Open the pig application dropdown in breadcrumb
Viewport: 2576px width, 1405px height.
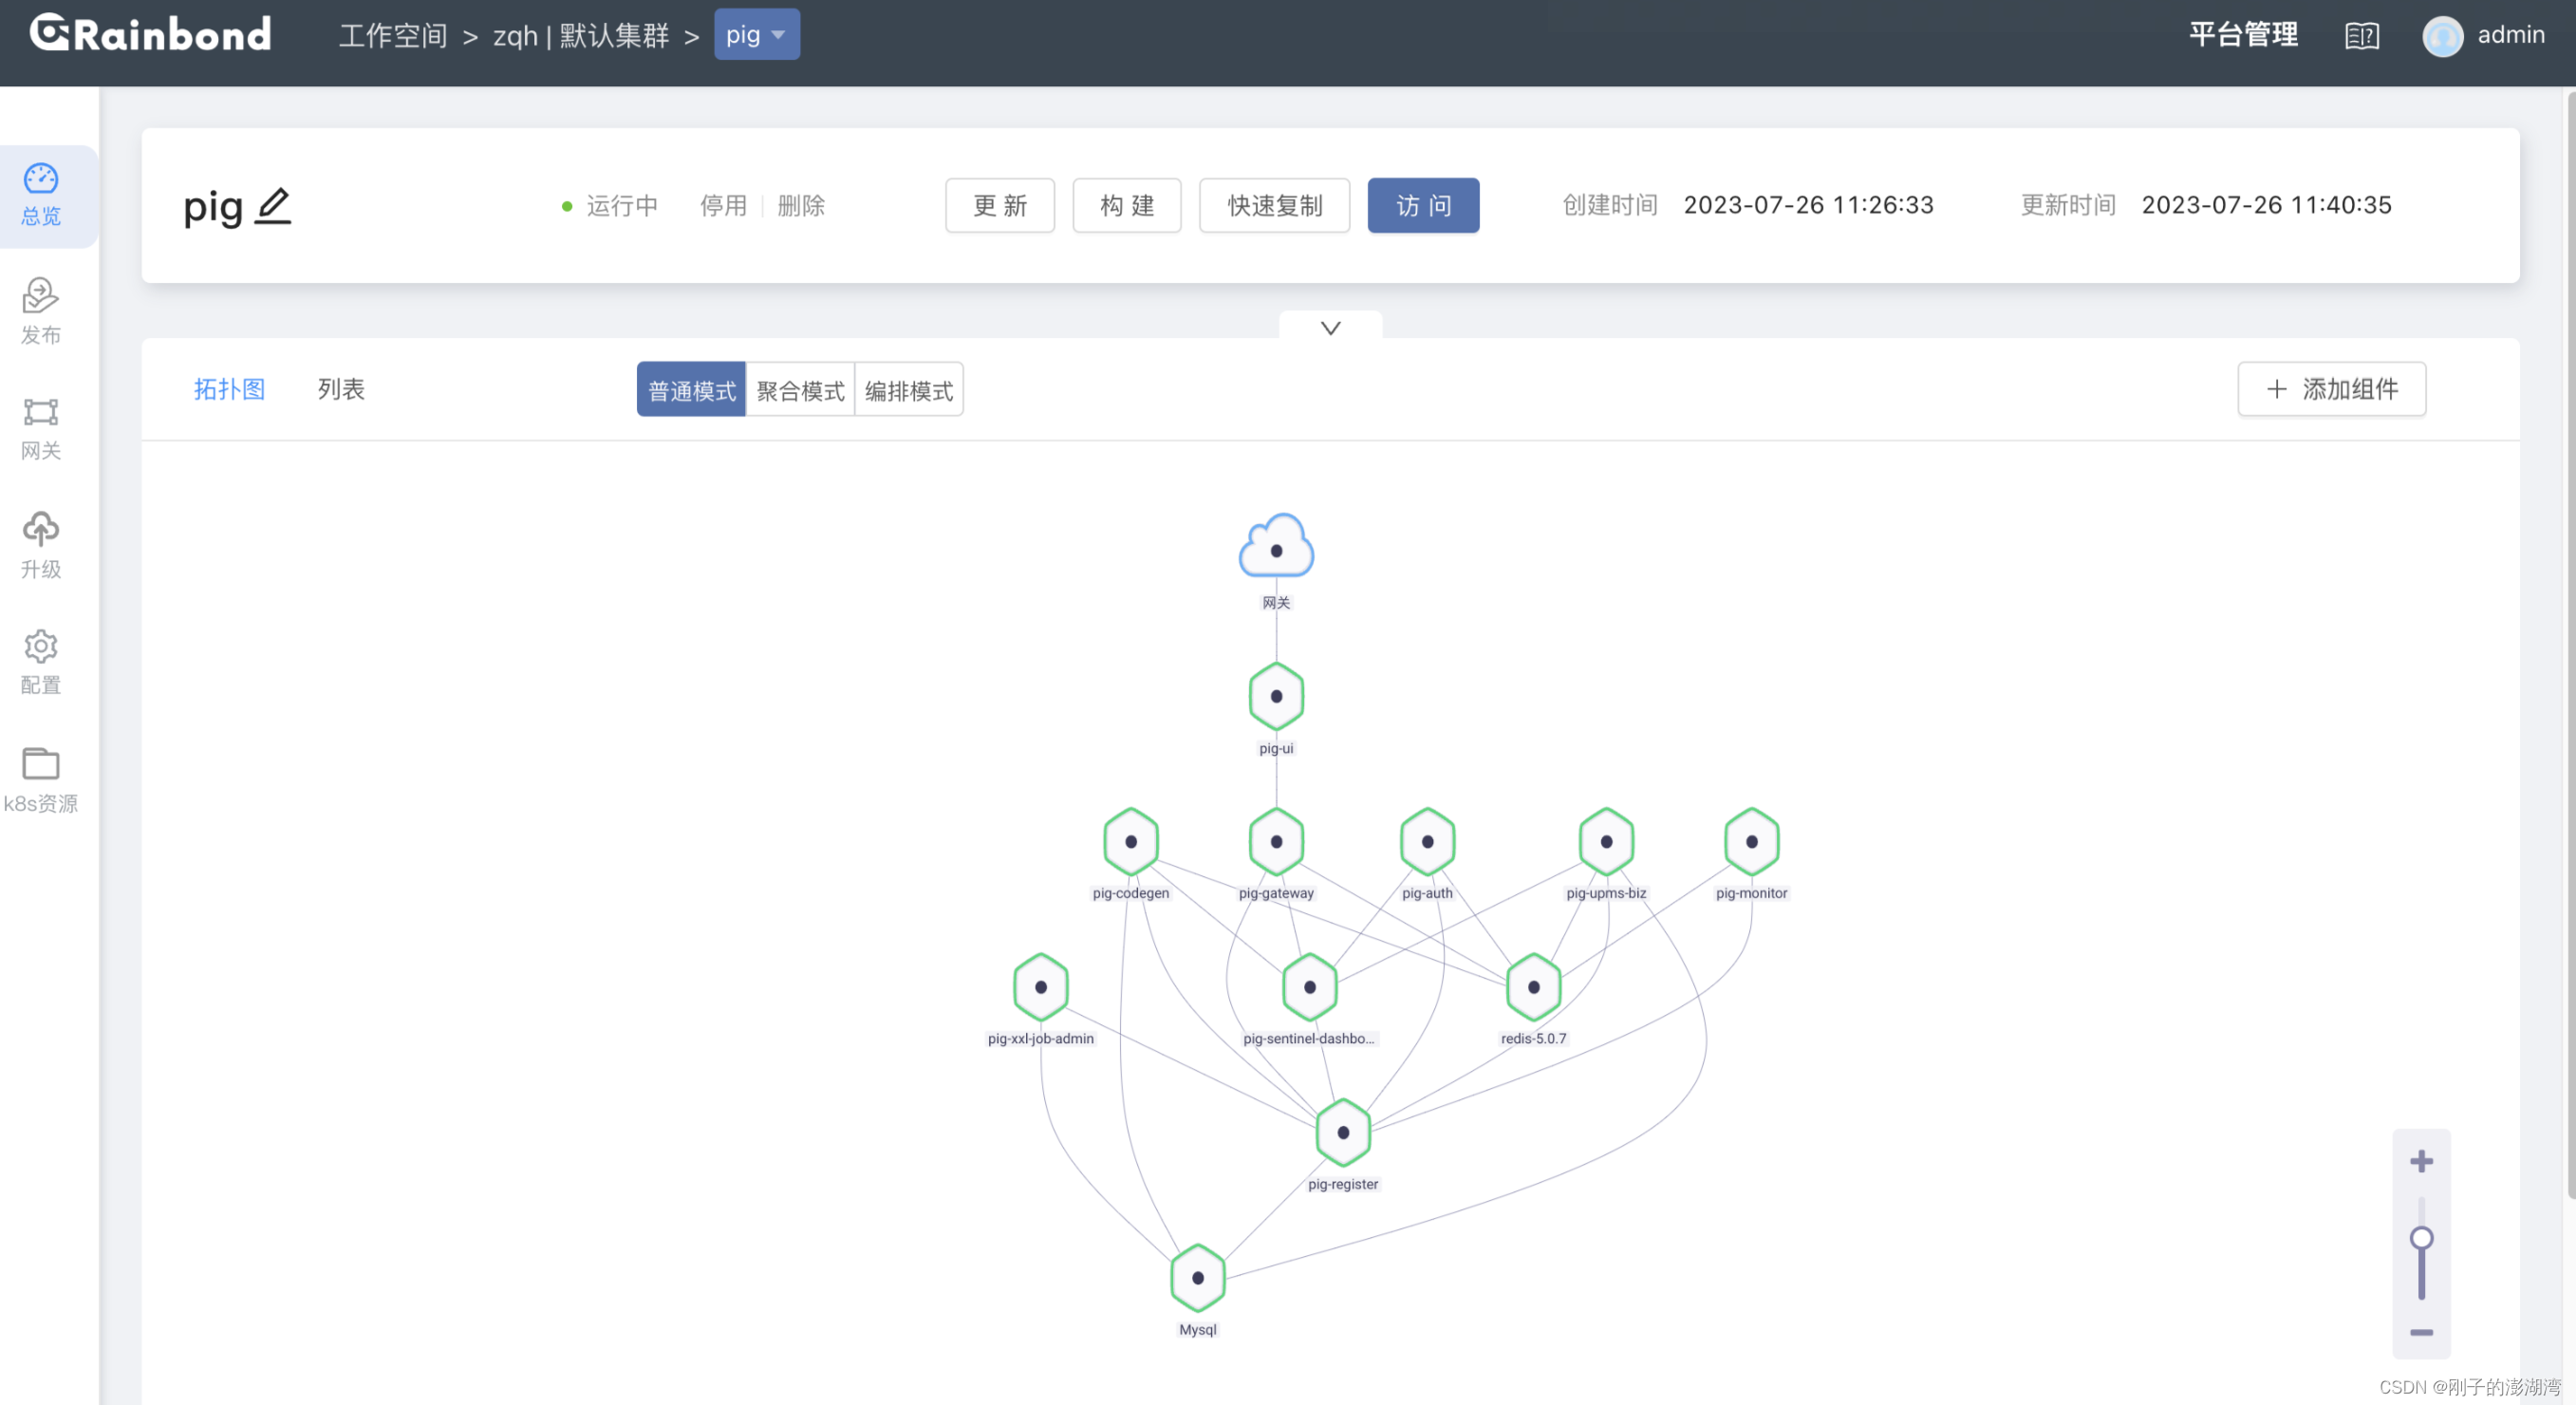pos(756,33)
